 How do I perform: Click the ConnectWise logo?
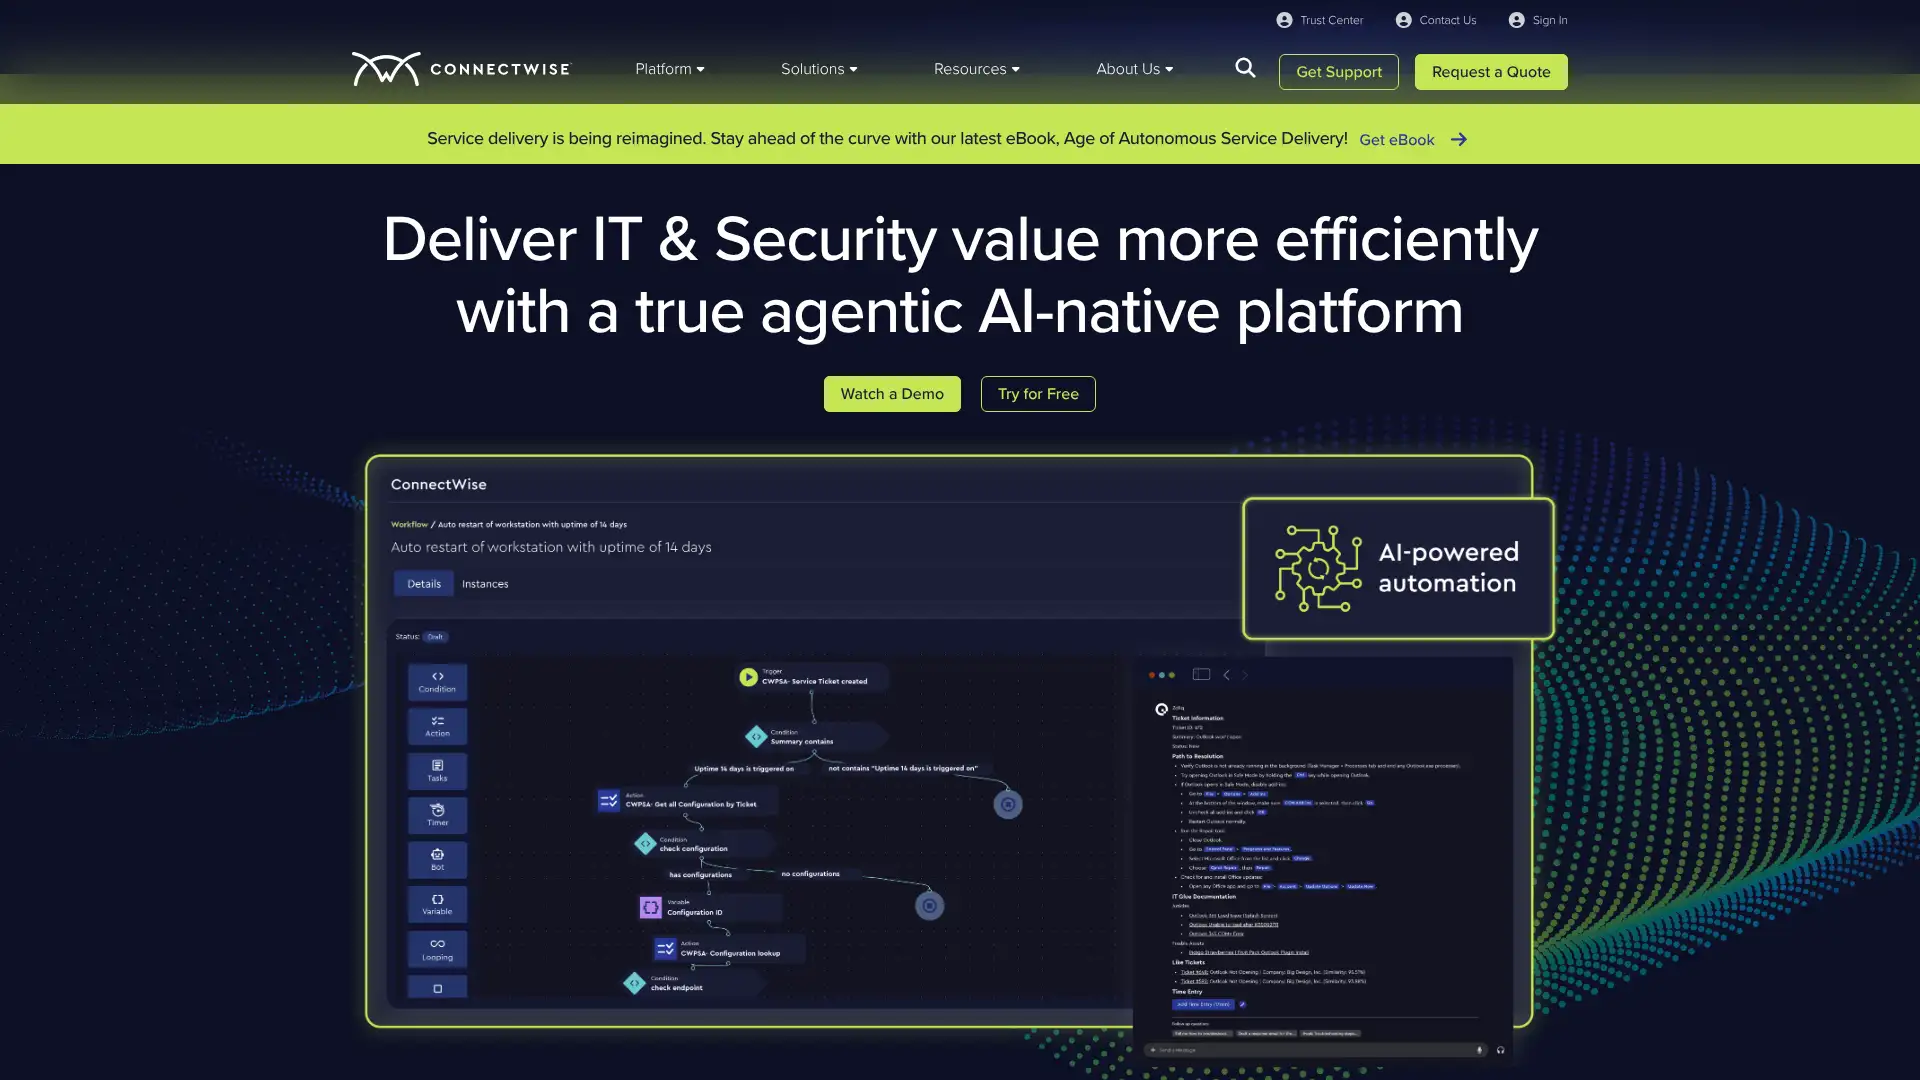(x=461, y=69)
